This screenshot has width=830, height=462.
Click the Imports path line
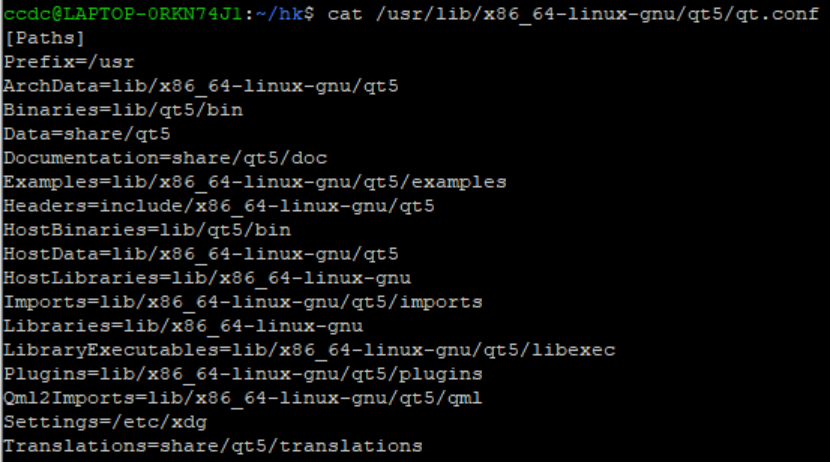(x=243, y=302)
